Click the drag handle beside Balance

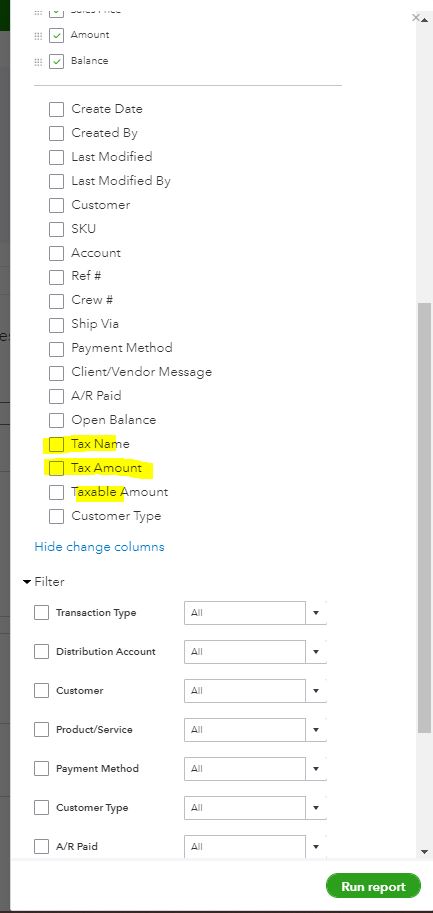point(38,62)
